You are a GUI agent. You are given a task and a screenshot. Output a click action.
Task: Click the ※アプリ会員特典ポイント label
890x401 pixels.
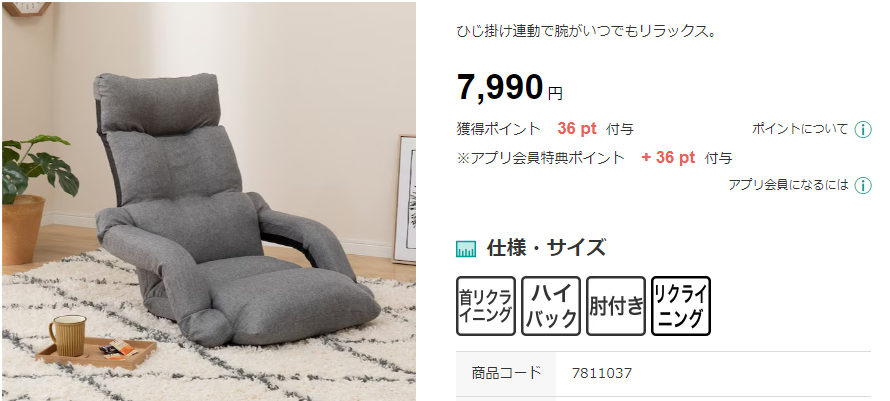pos(540,157)
